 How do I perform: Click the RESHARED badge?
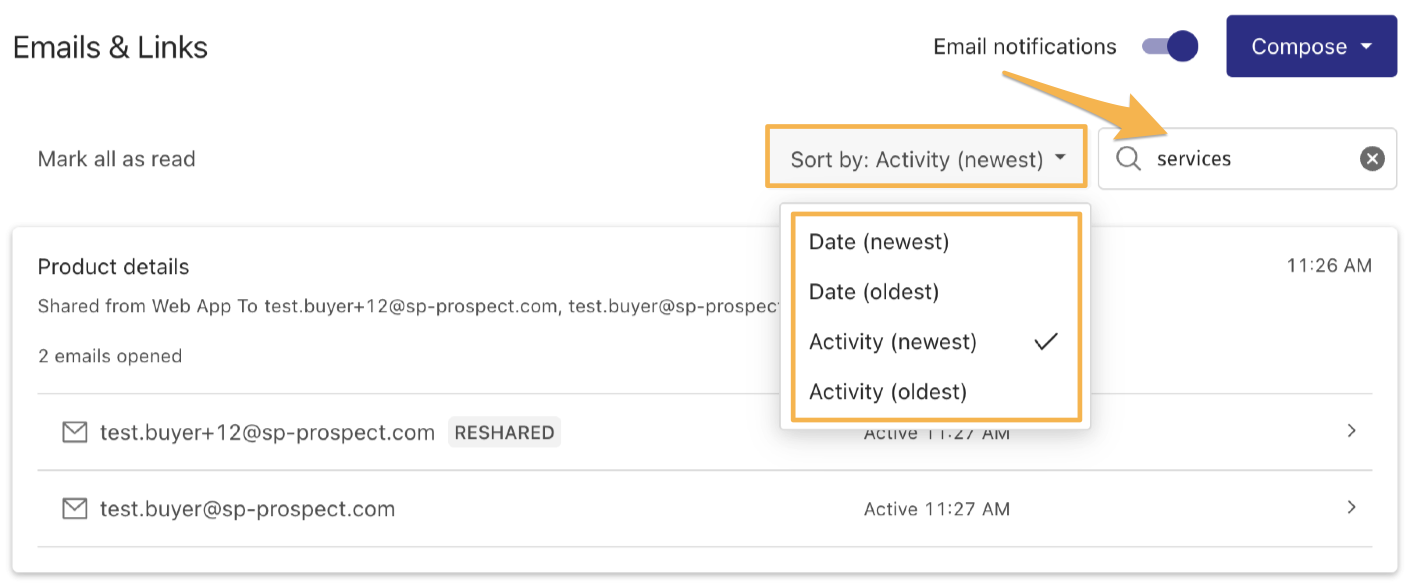[504, 432]
